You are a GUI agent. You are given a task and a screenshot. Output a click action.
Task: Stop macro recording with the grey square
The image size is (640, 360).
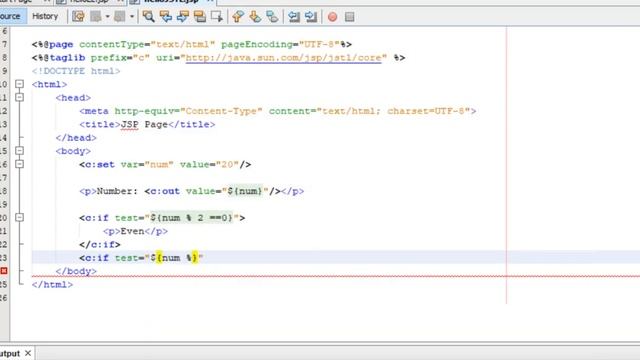[x=349, y=17]
